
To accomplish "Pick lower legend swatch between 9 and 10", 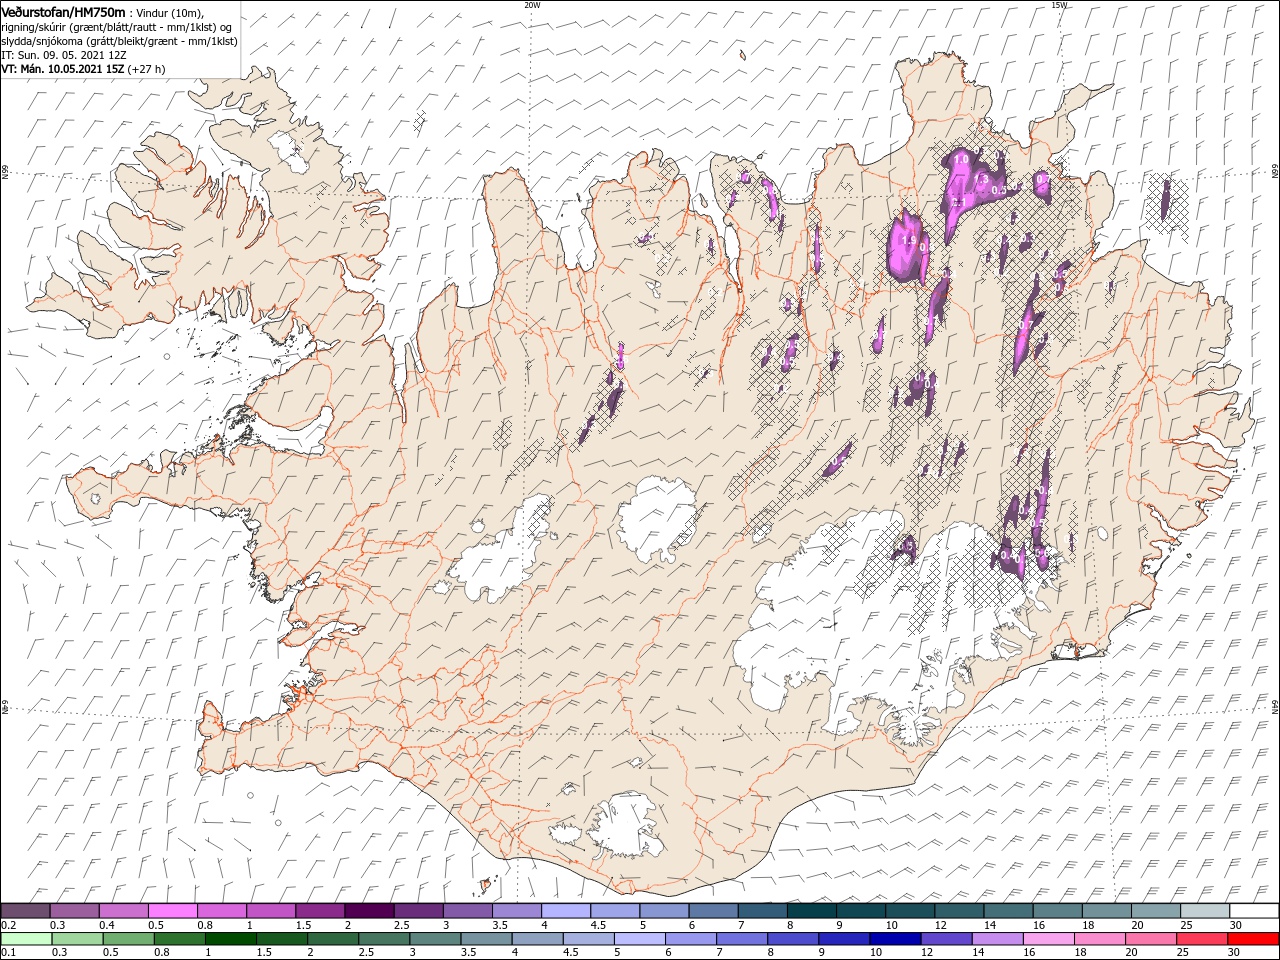I will coord(845,939).
